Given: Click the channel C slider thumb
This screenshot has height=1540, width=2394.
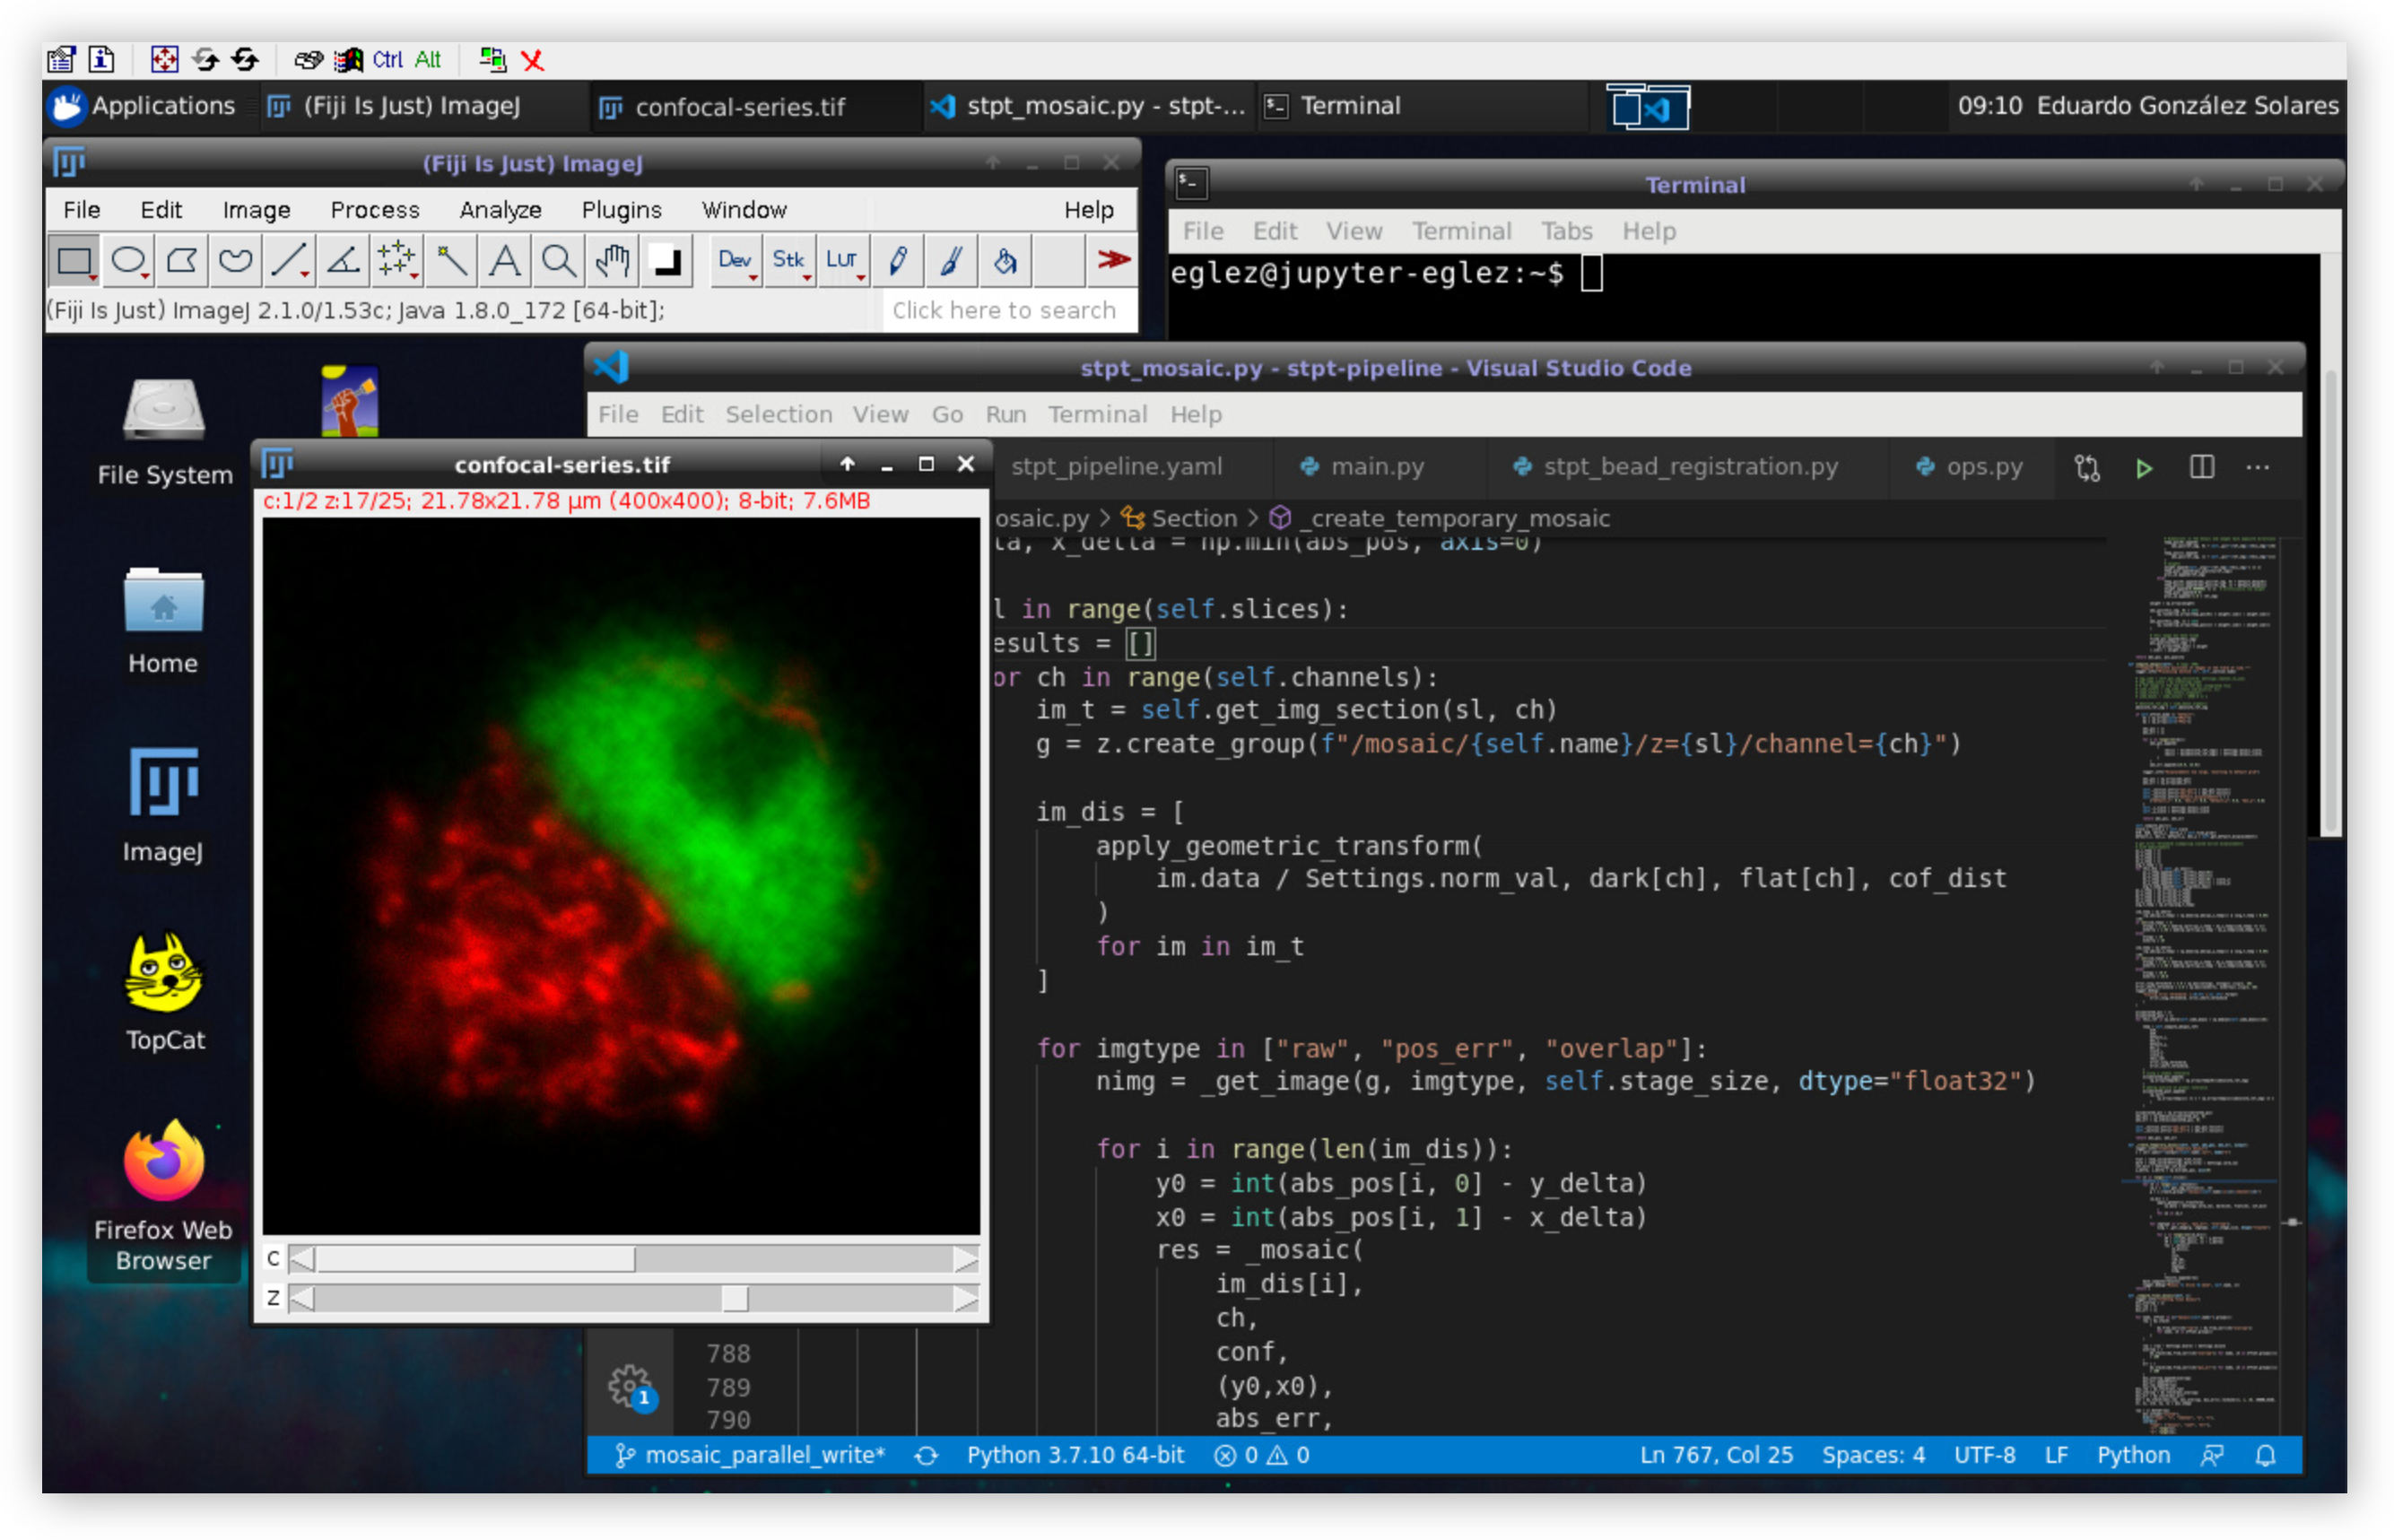Looking at the screenshot, I should tap(476, 1259).
